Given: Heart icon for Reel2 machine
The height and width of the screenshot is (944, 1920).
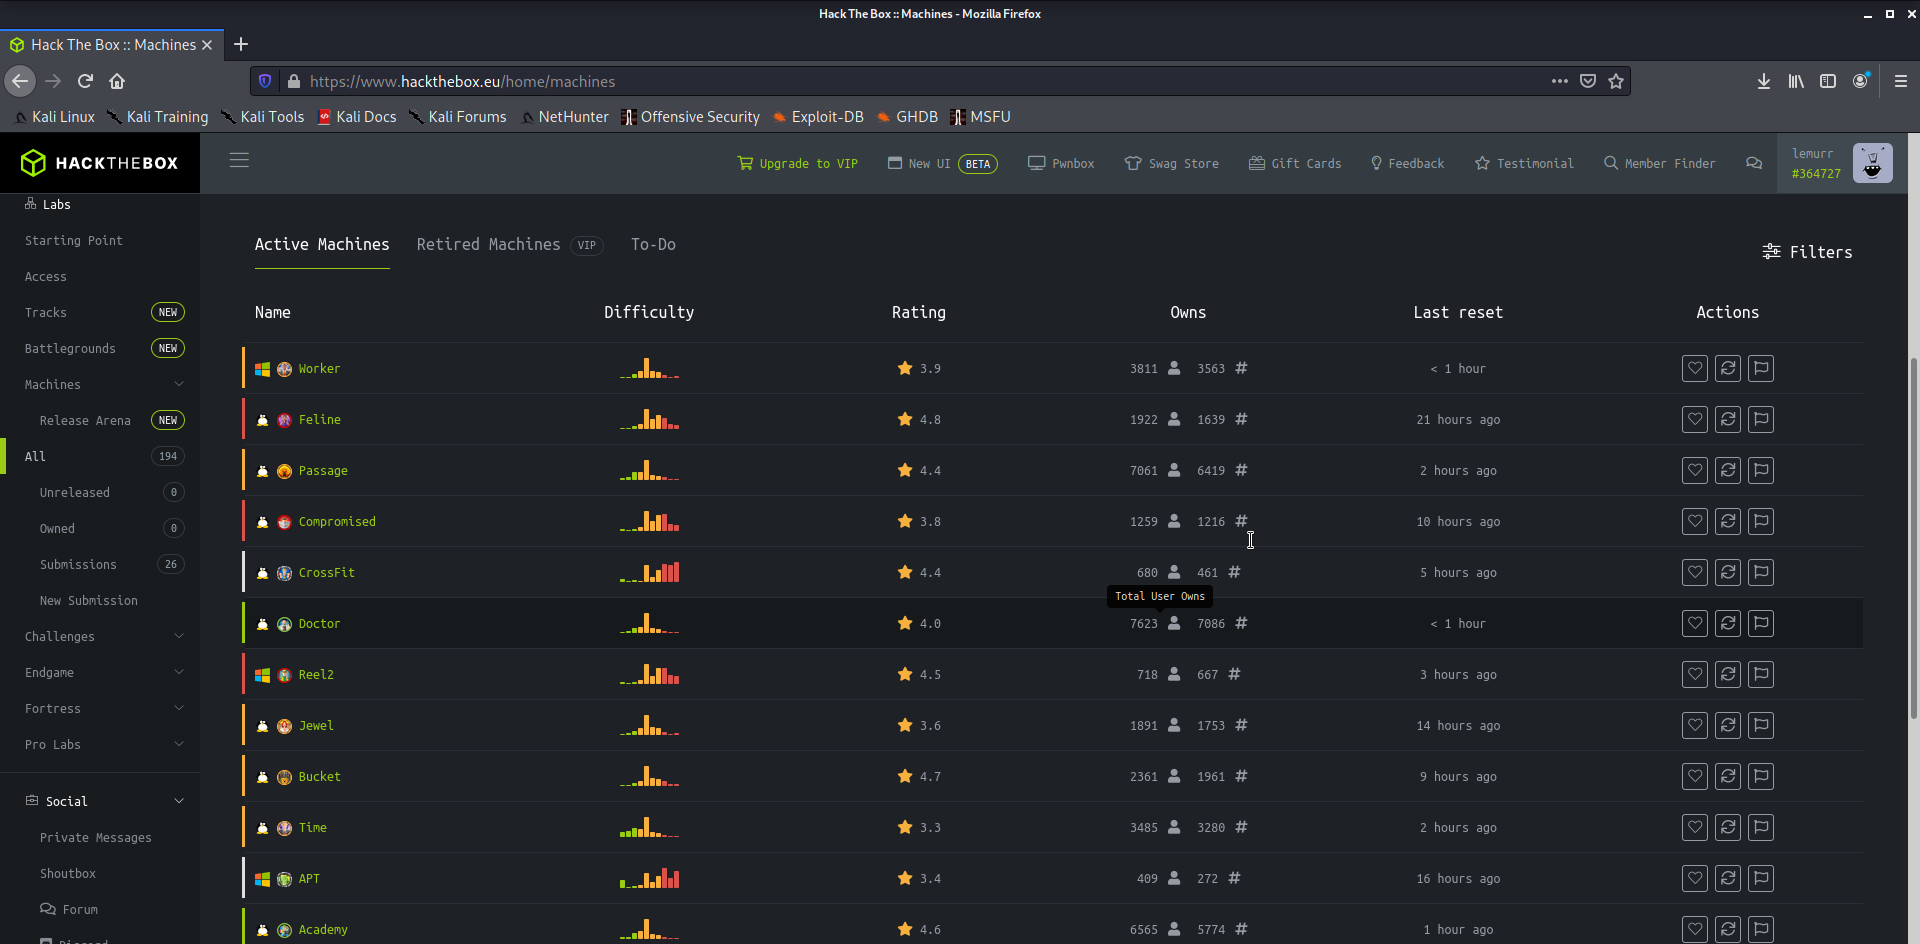Looking at the screenshot, I should click(1694, 674).
